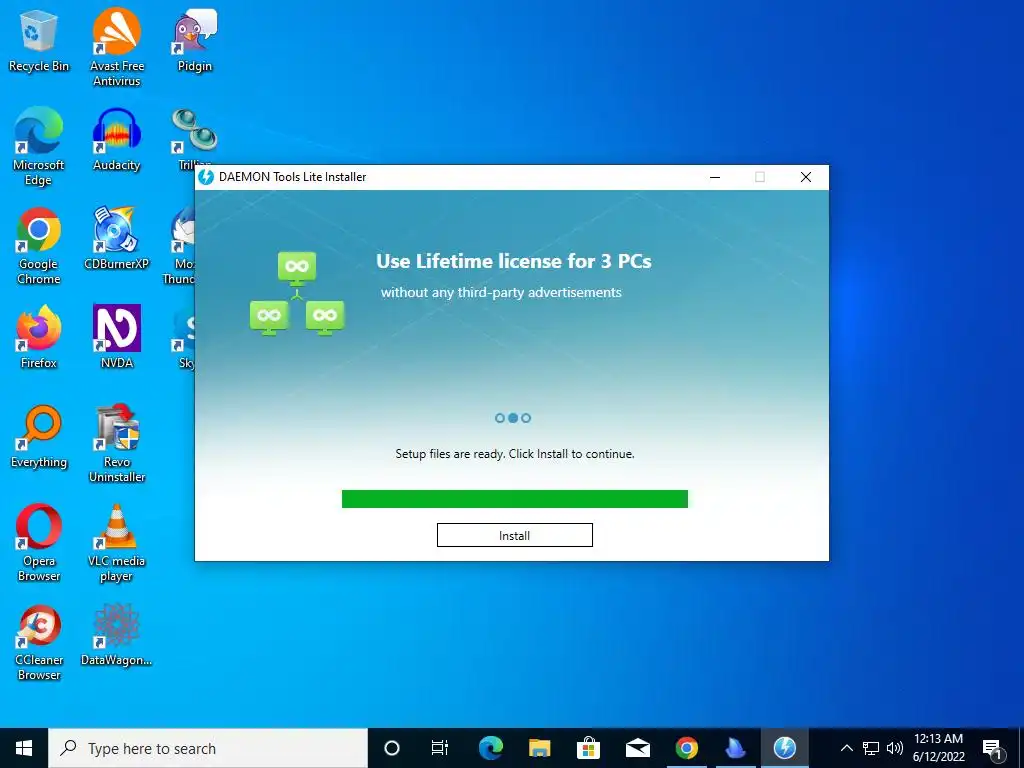Viewport: 1024px width, 768px height.
Task: Open the Mail app from the taskbar
Action: pyautogui.click(x=637, y=748)
